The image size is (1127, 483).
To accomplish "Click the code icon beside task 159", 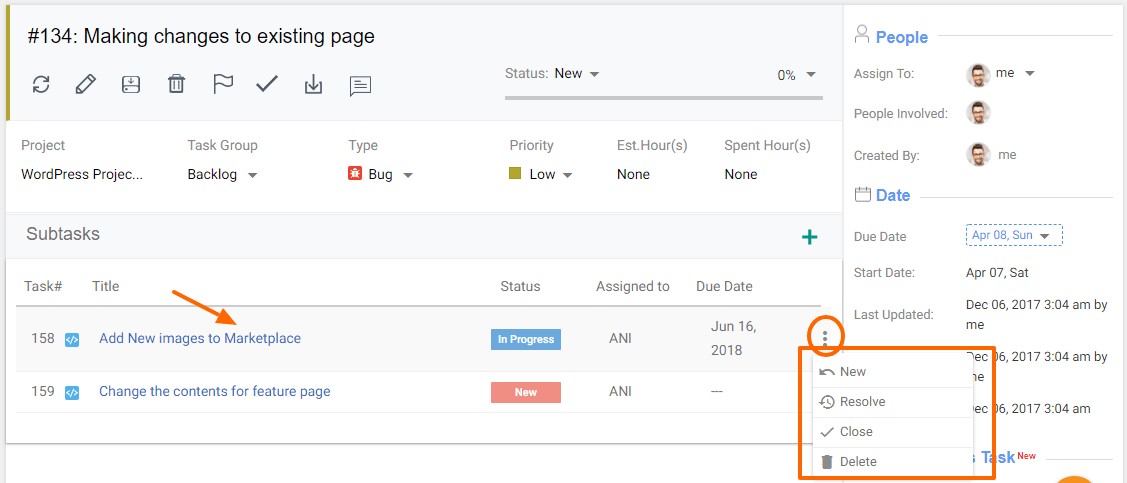I will click(72, 392).
